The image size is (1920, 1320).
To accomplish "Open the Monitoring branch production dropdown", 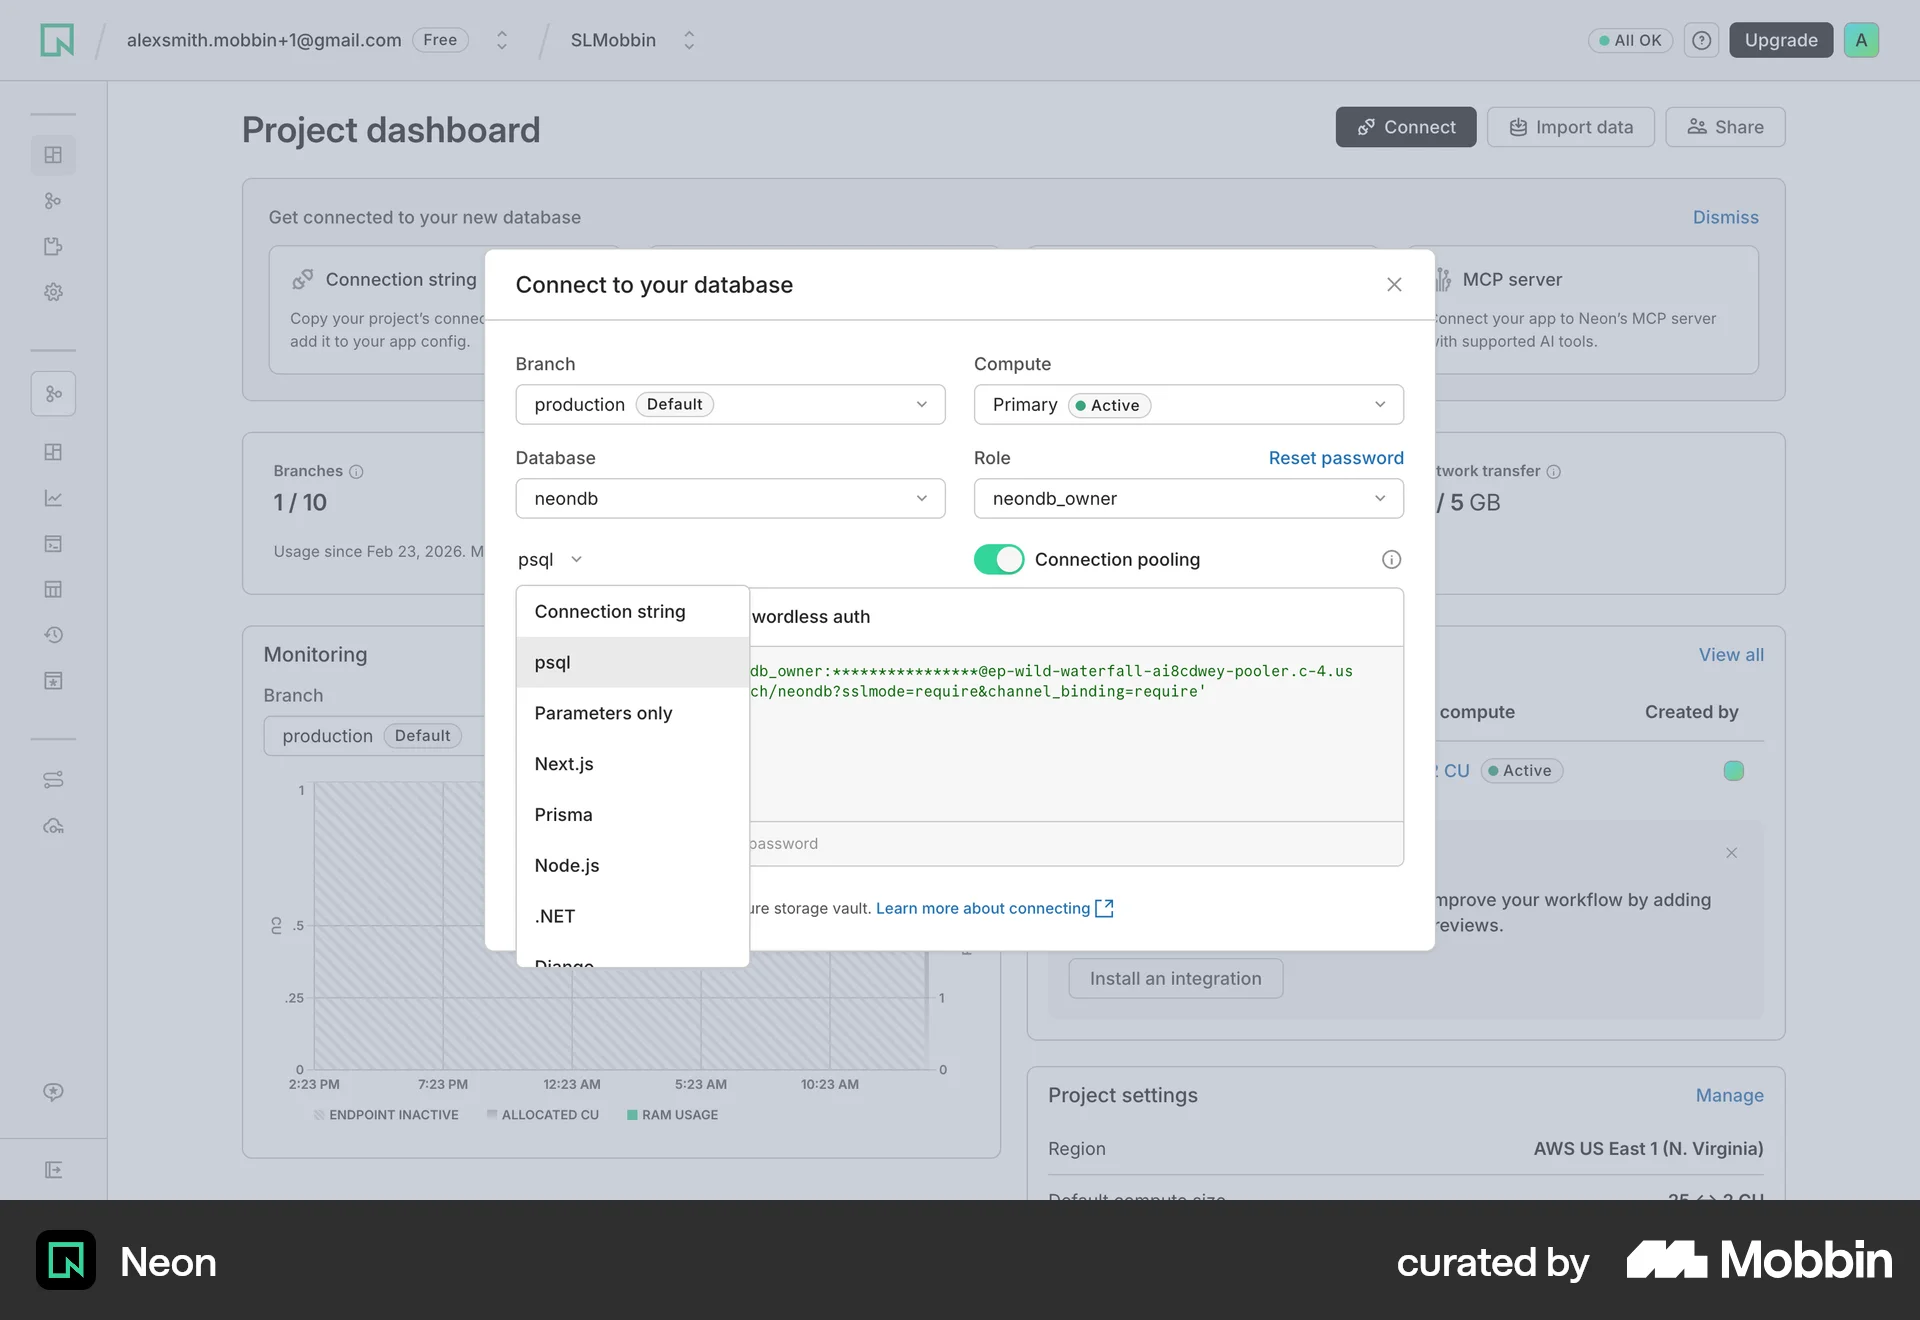I will click(374, 736).
